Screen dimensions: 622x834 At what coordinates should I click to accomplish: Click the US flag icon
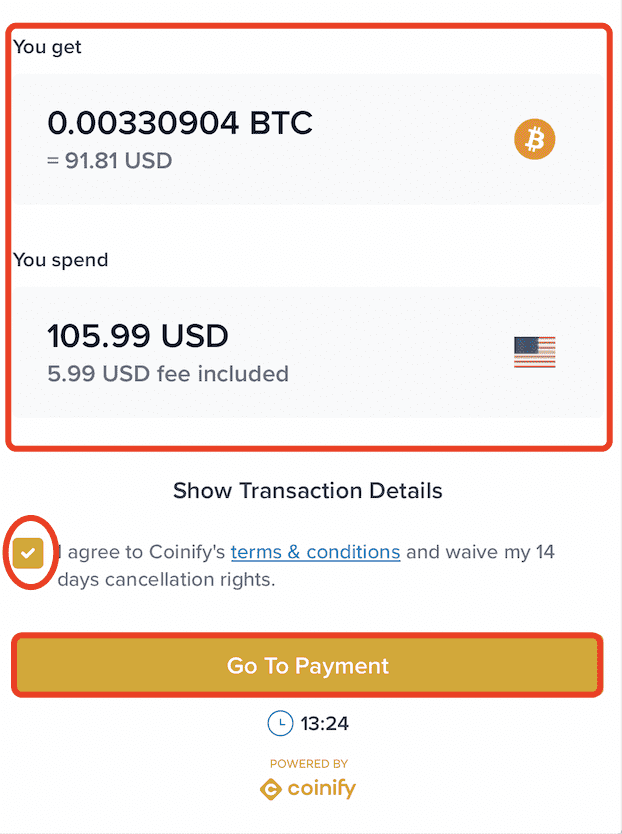(534, 352)
